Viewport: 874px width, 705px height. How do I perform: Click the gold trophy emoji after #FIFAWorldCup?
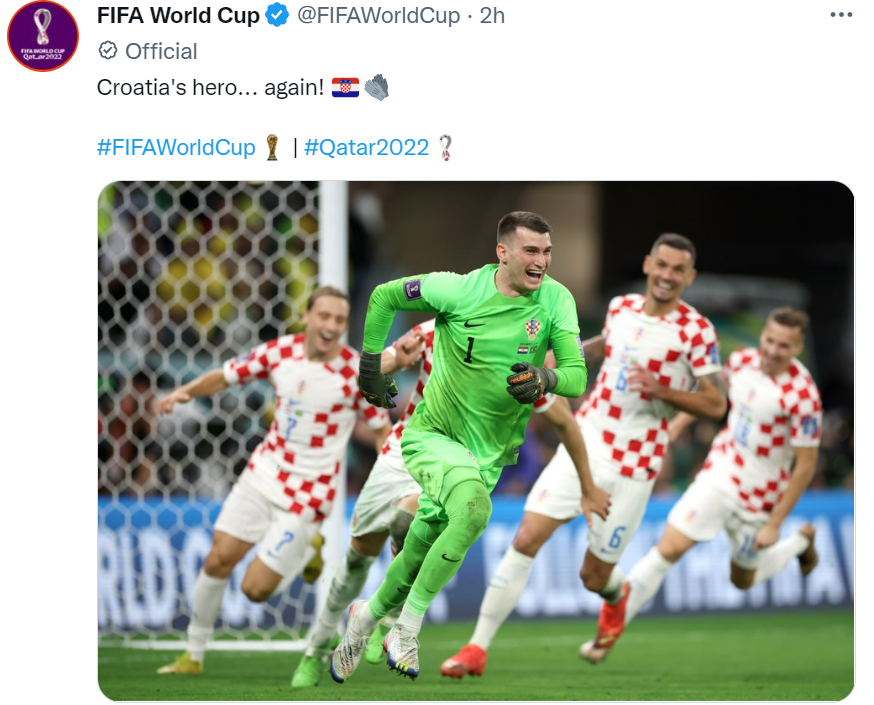point(272,148)
